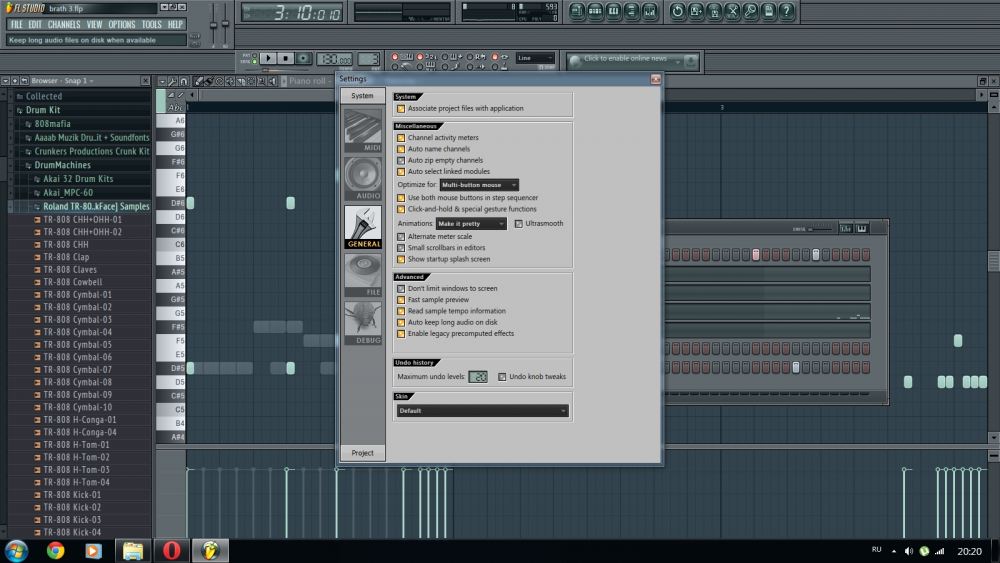Select TR-808 Cowbell sample in browser
1000x563 pixels.
point(73,282)
